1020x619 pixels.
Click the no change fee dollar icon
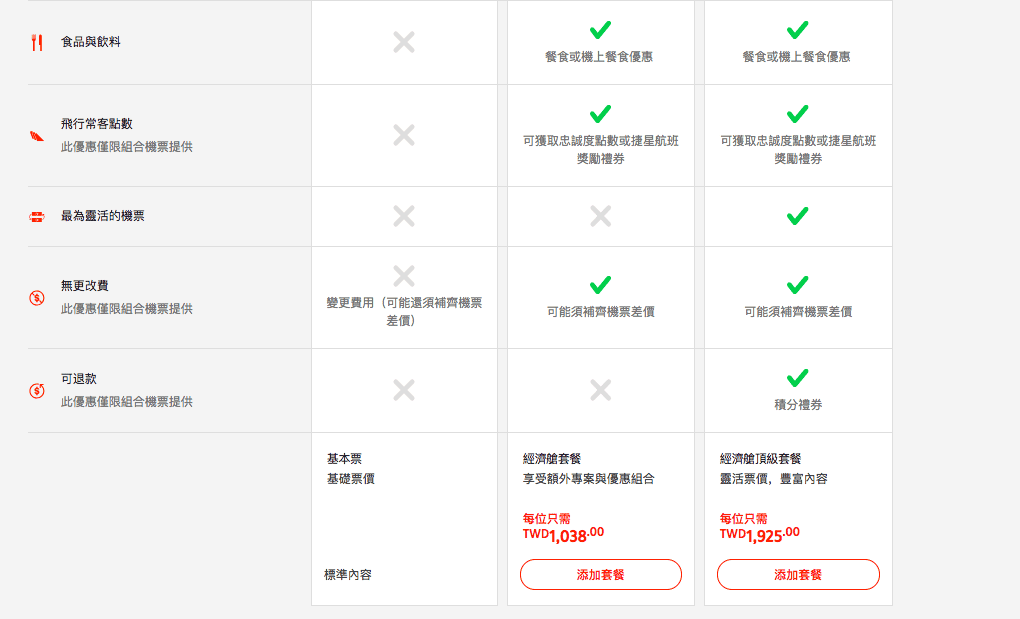[37, 298]
